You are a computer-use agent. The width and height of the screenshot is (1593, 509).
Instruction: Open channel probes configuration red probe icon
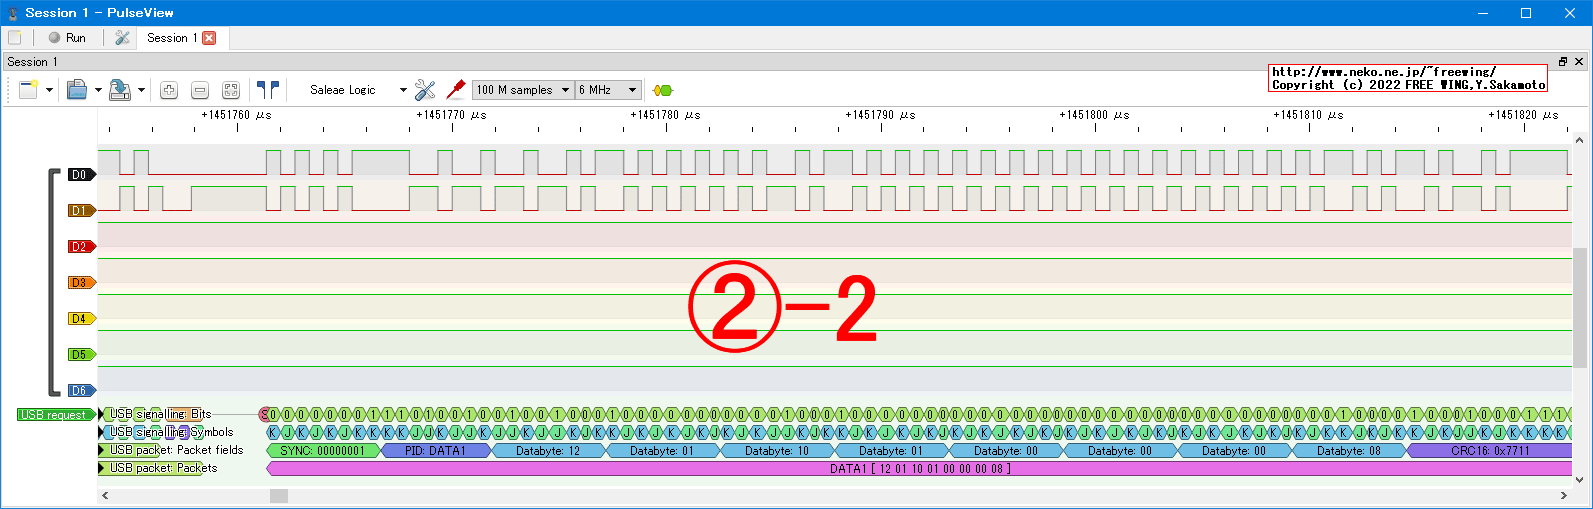coord(456,90)
